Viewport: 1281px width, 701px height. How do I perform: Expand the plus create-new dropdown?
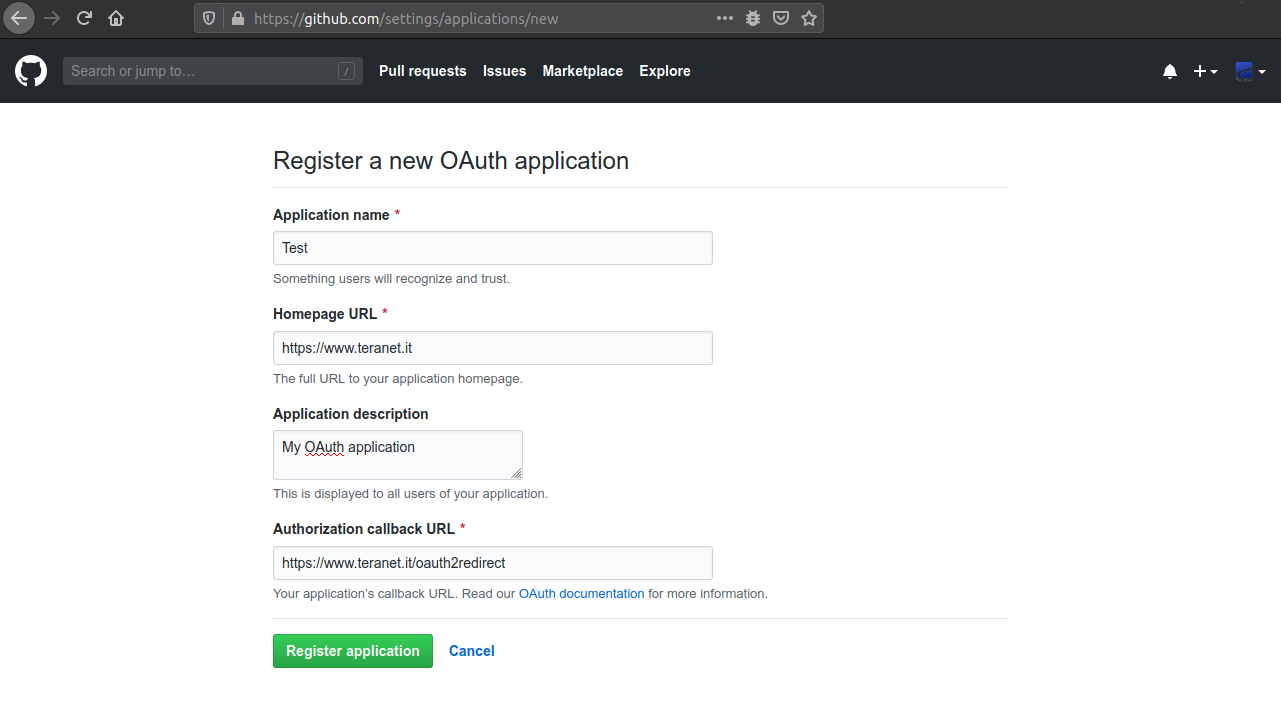pos(1205,72)
